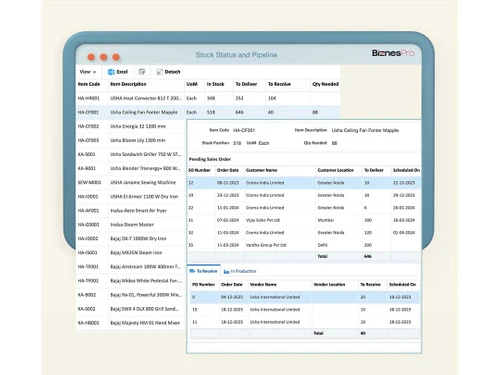500x375 pixels.
Task: Select the HA-CF003 Usha Bloom Lily row
Action: tap(131, 140)
